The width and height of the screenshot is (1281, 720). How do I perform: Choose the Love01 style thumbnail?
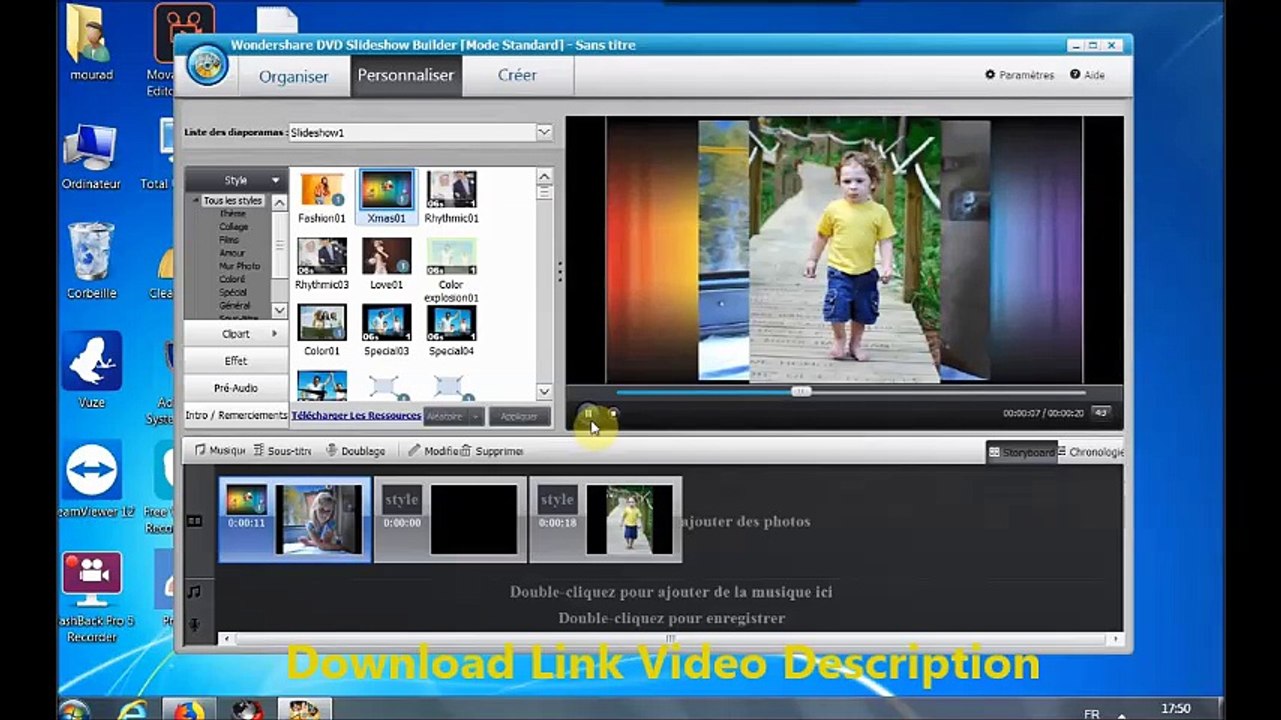(x=386, y=263)
